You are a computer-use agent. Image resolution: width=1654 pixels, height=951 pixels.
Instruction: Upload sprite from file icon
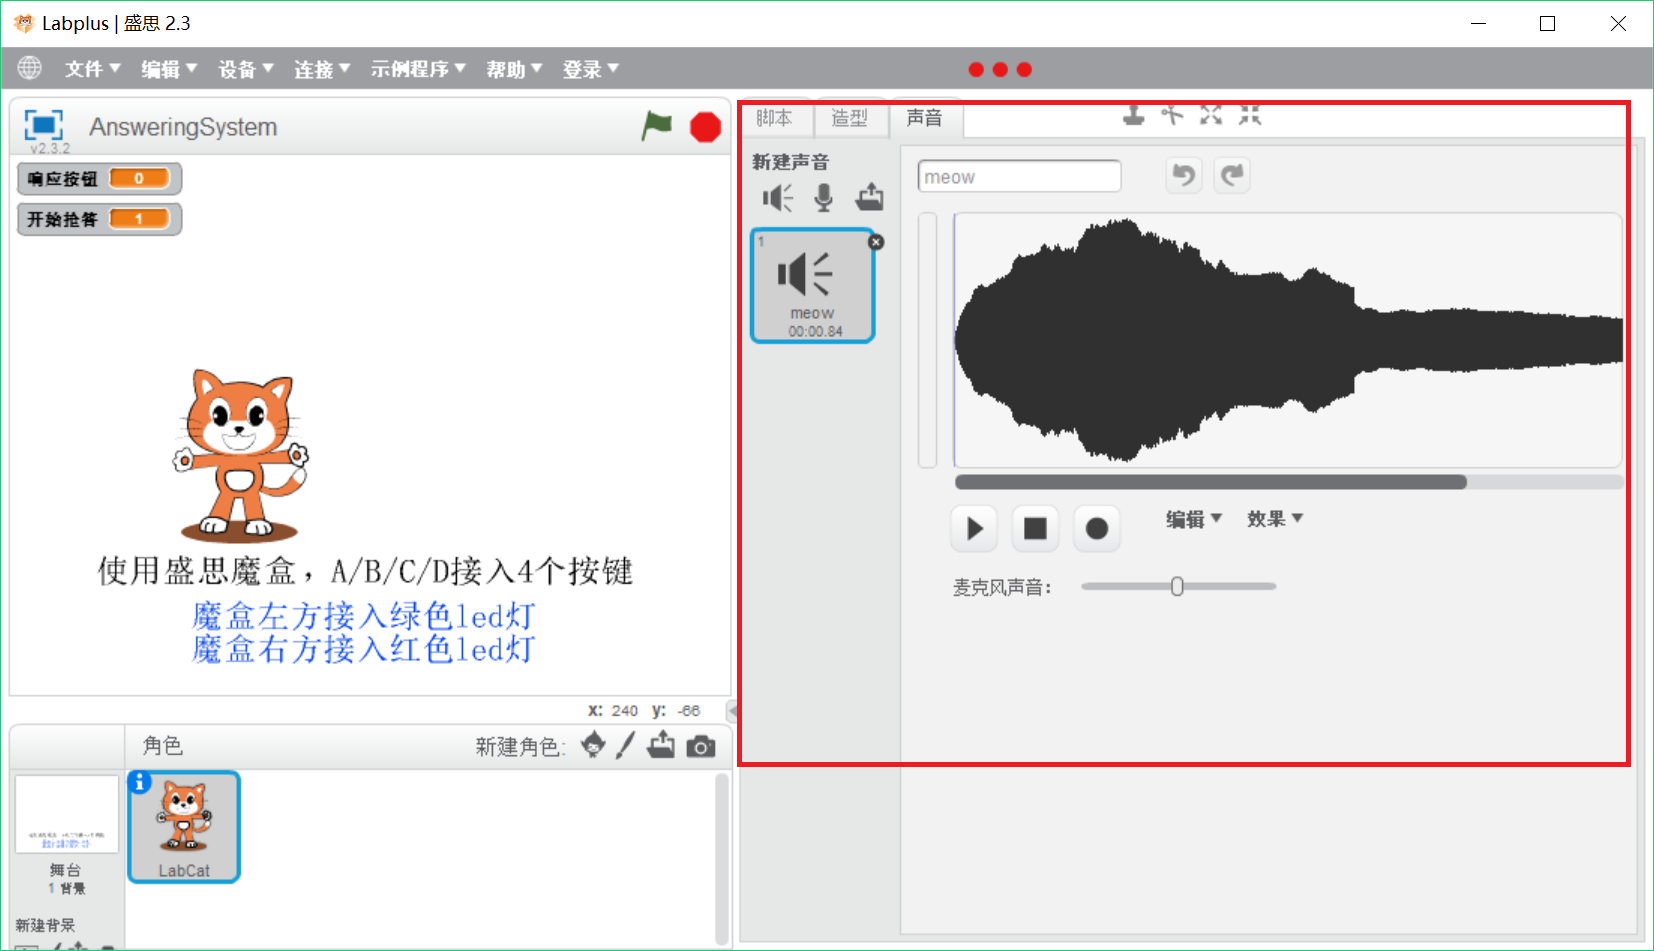click(661, 745)
